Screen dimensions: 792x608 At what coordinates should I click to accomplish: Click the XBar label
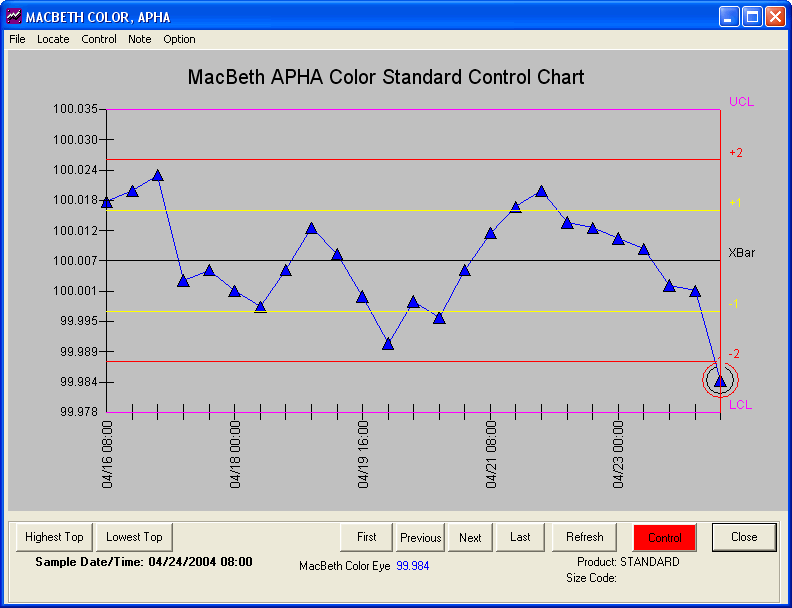(741, 253)
